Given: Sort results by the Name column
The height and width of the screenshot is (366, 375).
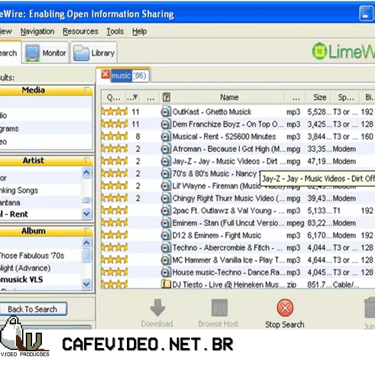Looking at the screenshot, I should (x=229, y=97).
